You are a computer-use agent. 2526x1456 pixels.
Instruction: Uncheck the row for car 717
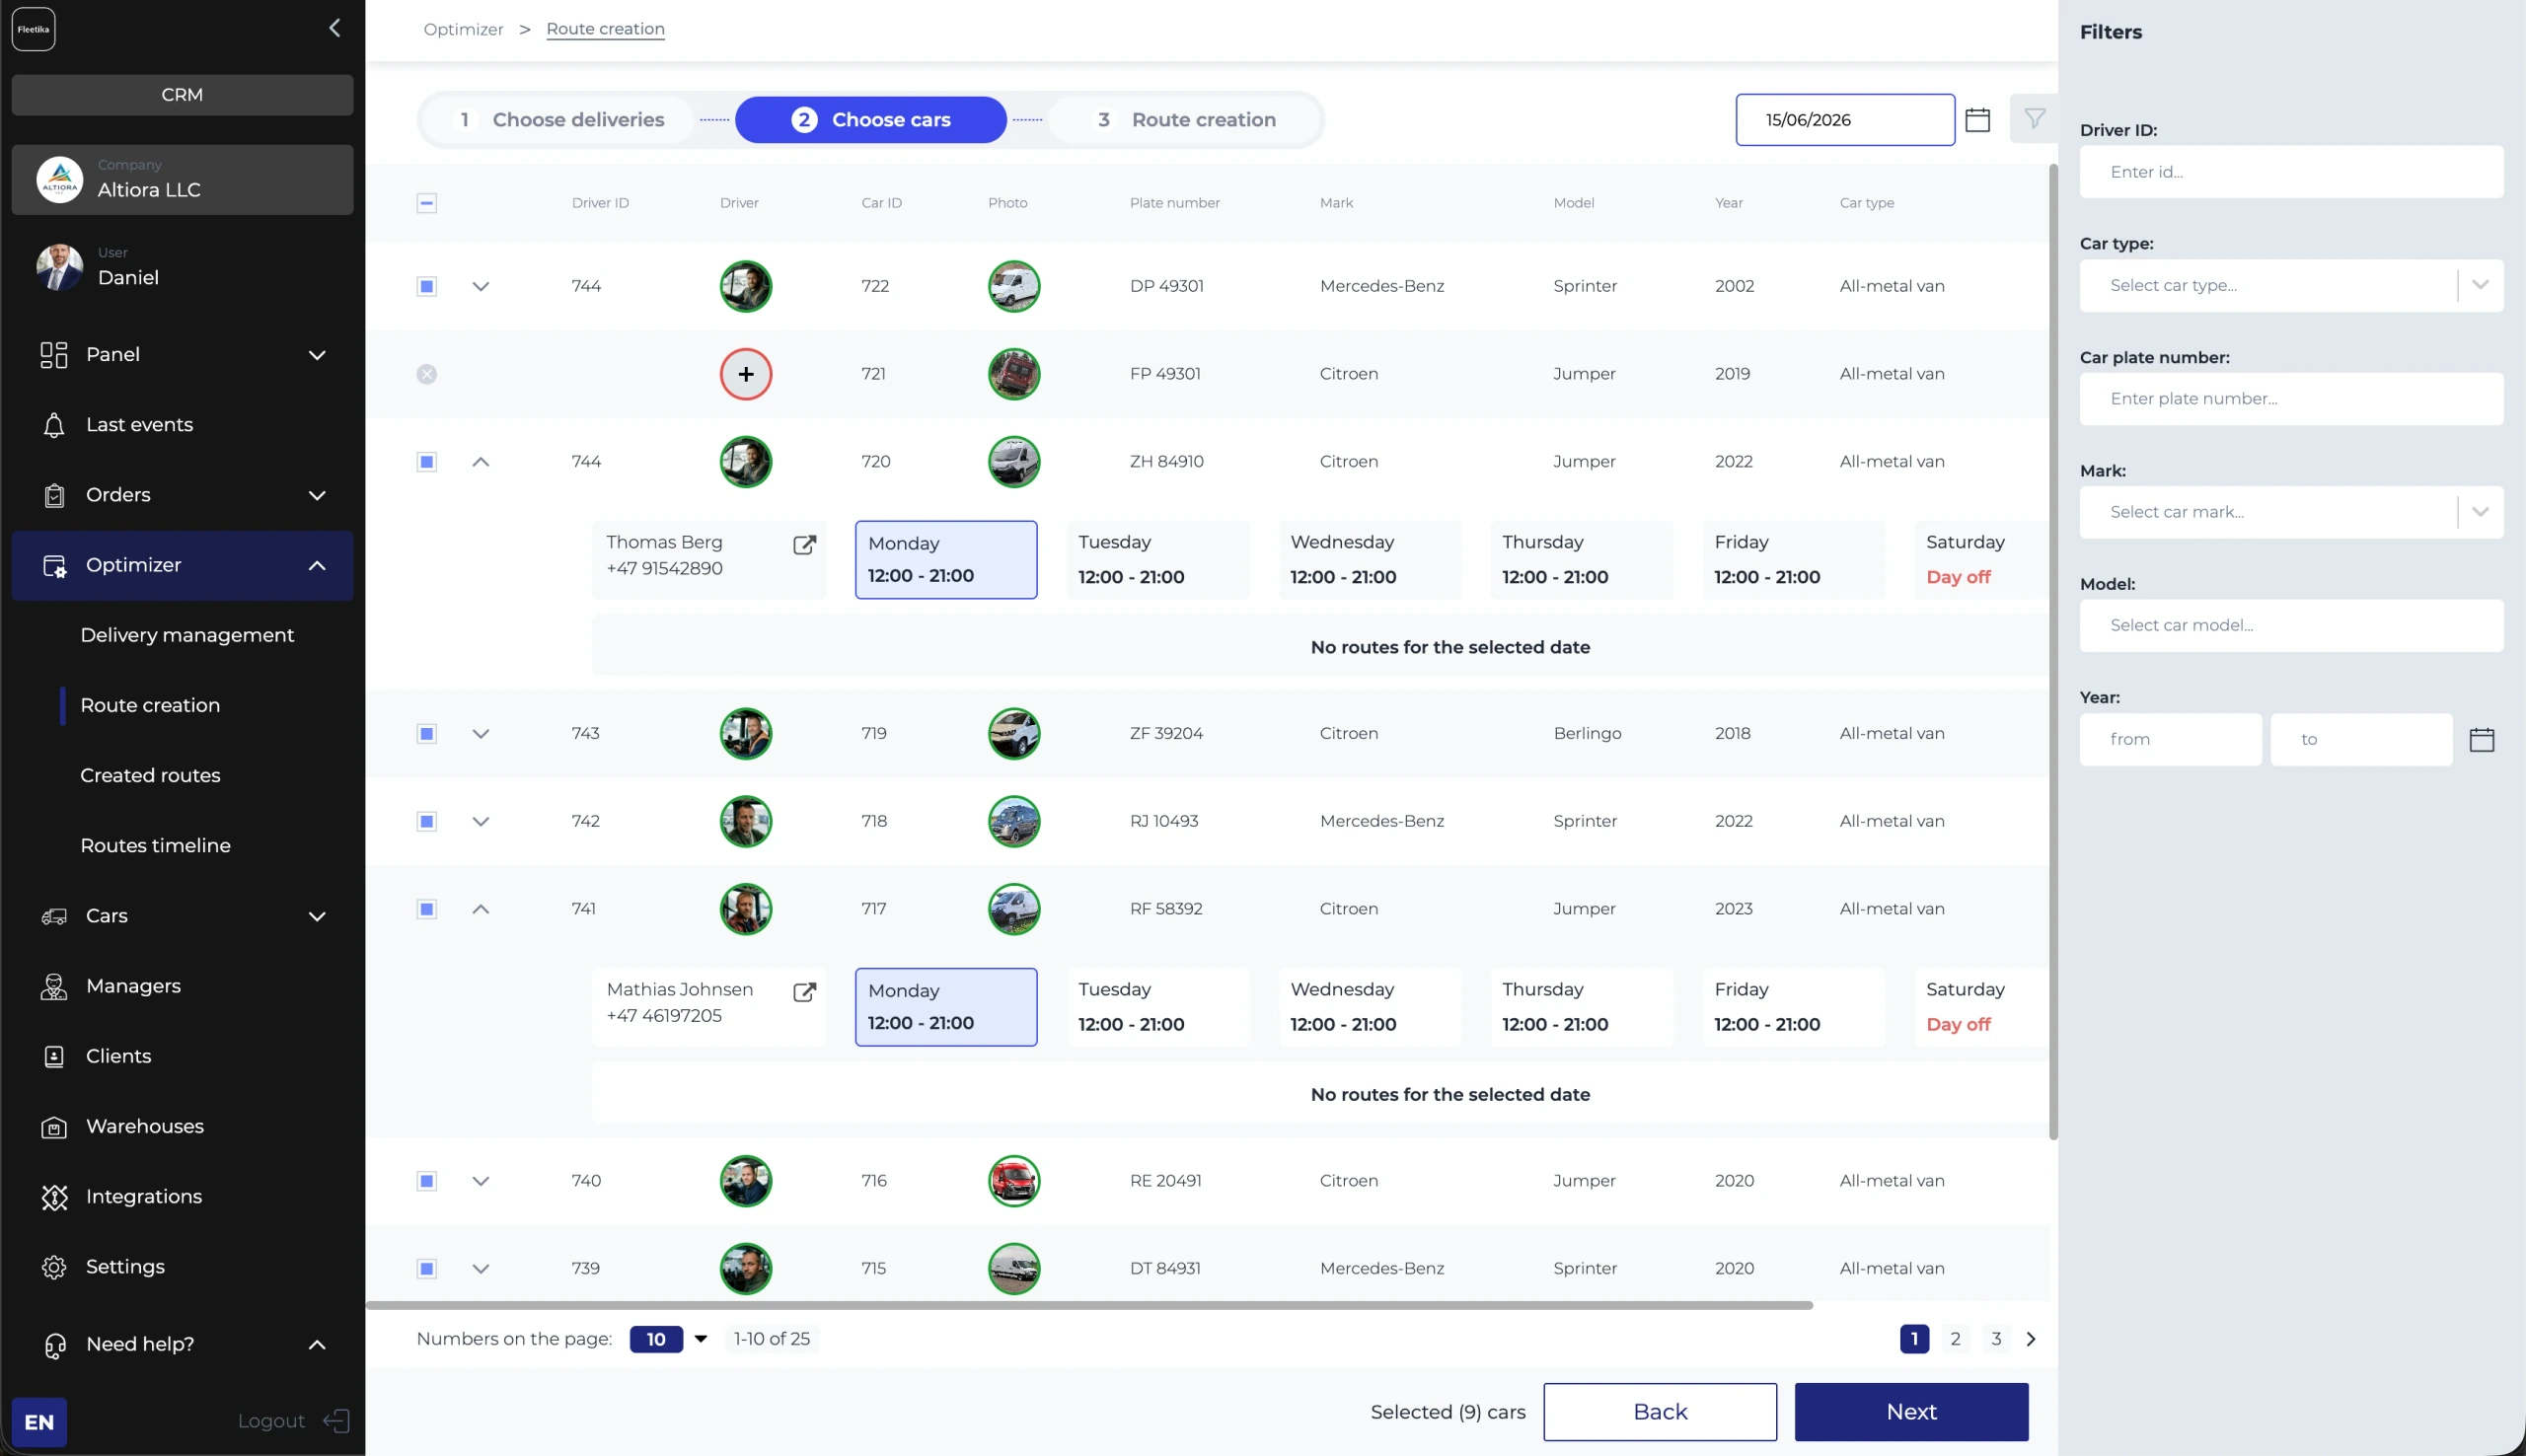(427, 909)
